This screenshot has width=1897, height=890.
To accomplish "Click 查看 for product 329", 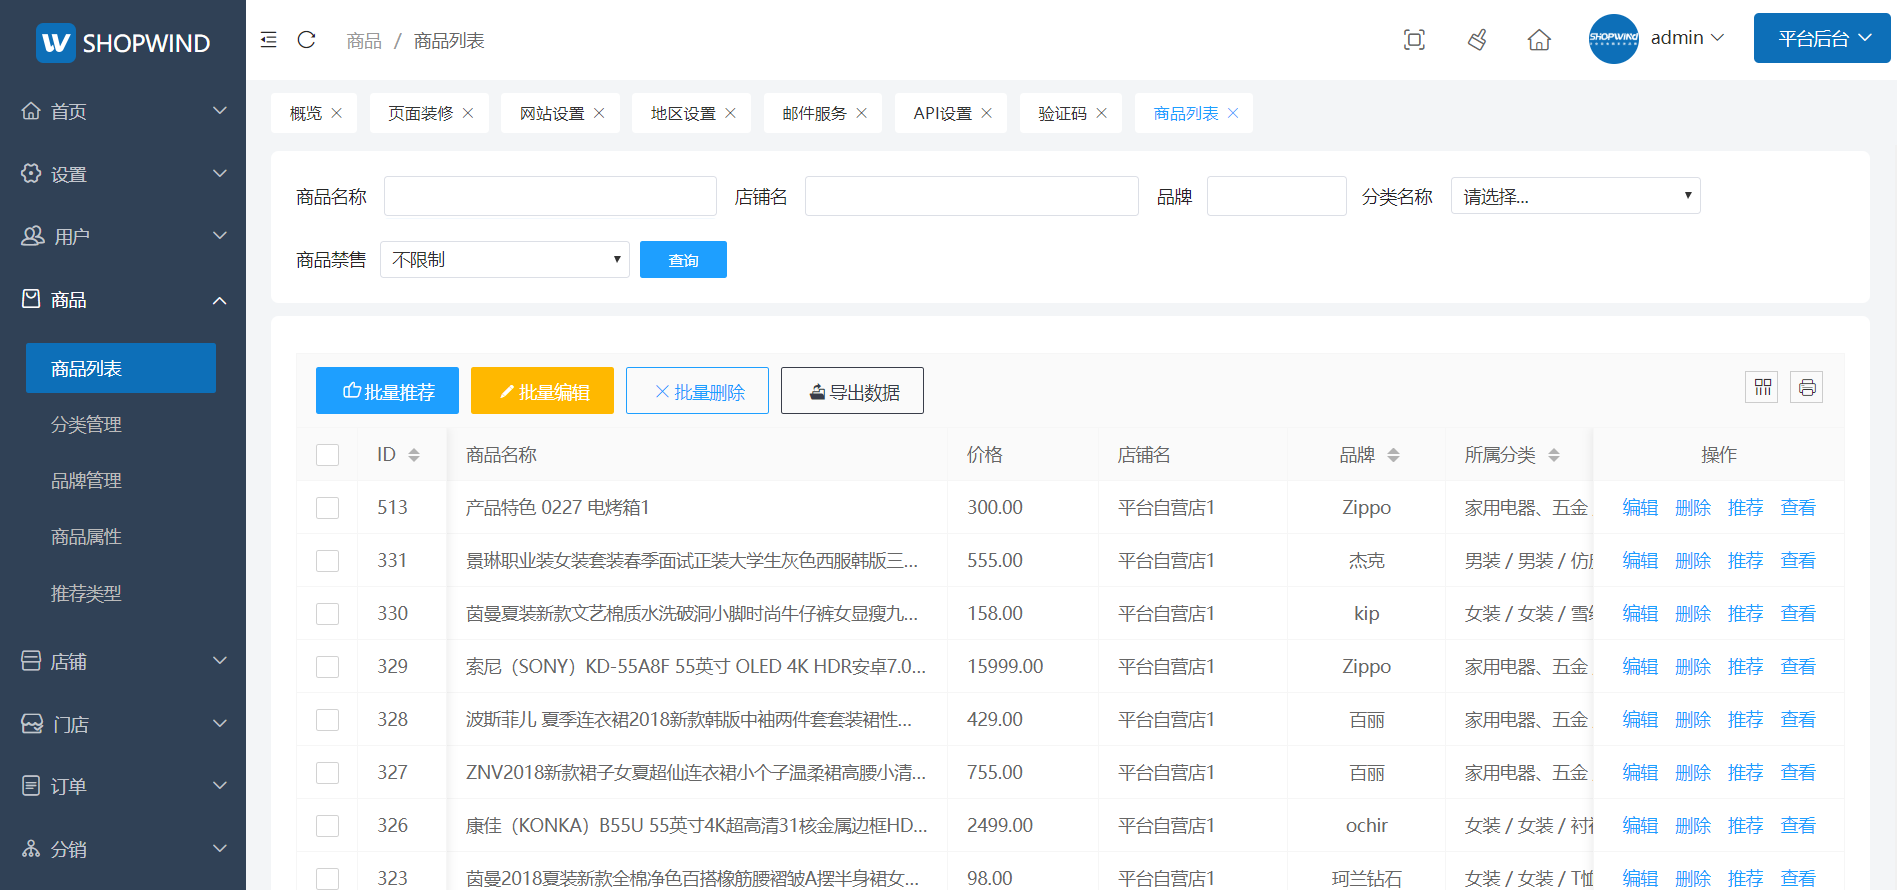I will (1798, 667).
